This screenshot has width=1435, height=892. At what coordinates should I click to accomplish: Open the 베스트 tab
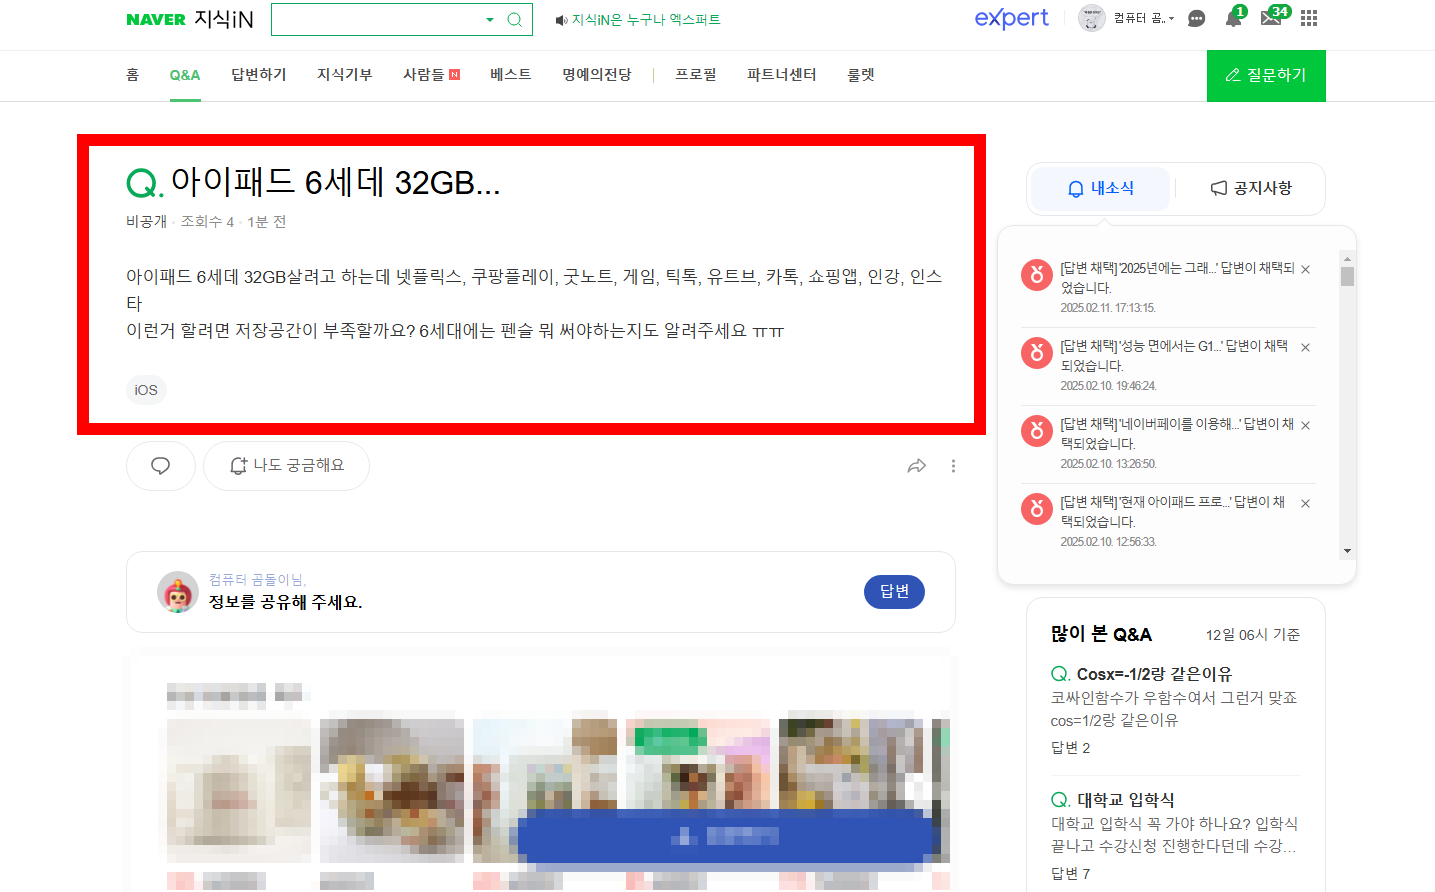tap(510, 75)
